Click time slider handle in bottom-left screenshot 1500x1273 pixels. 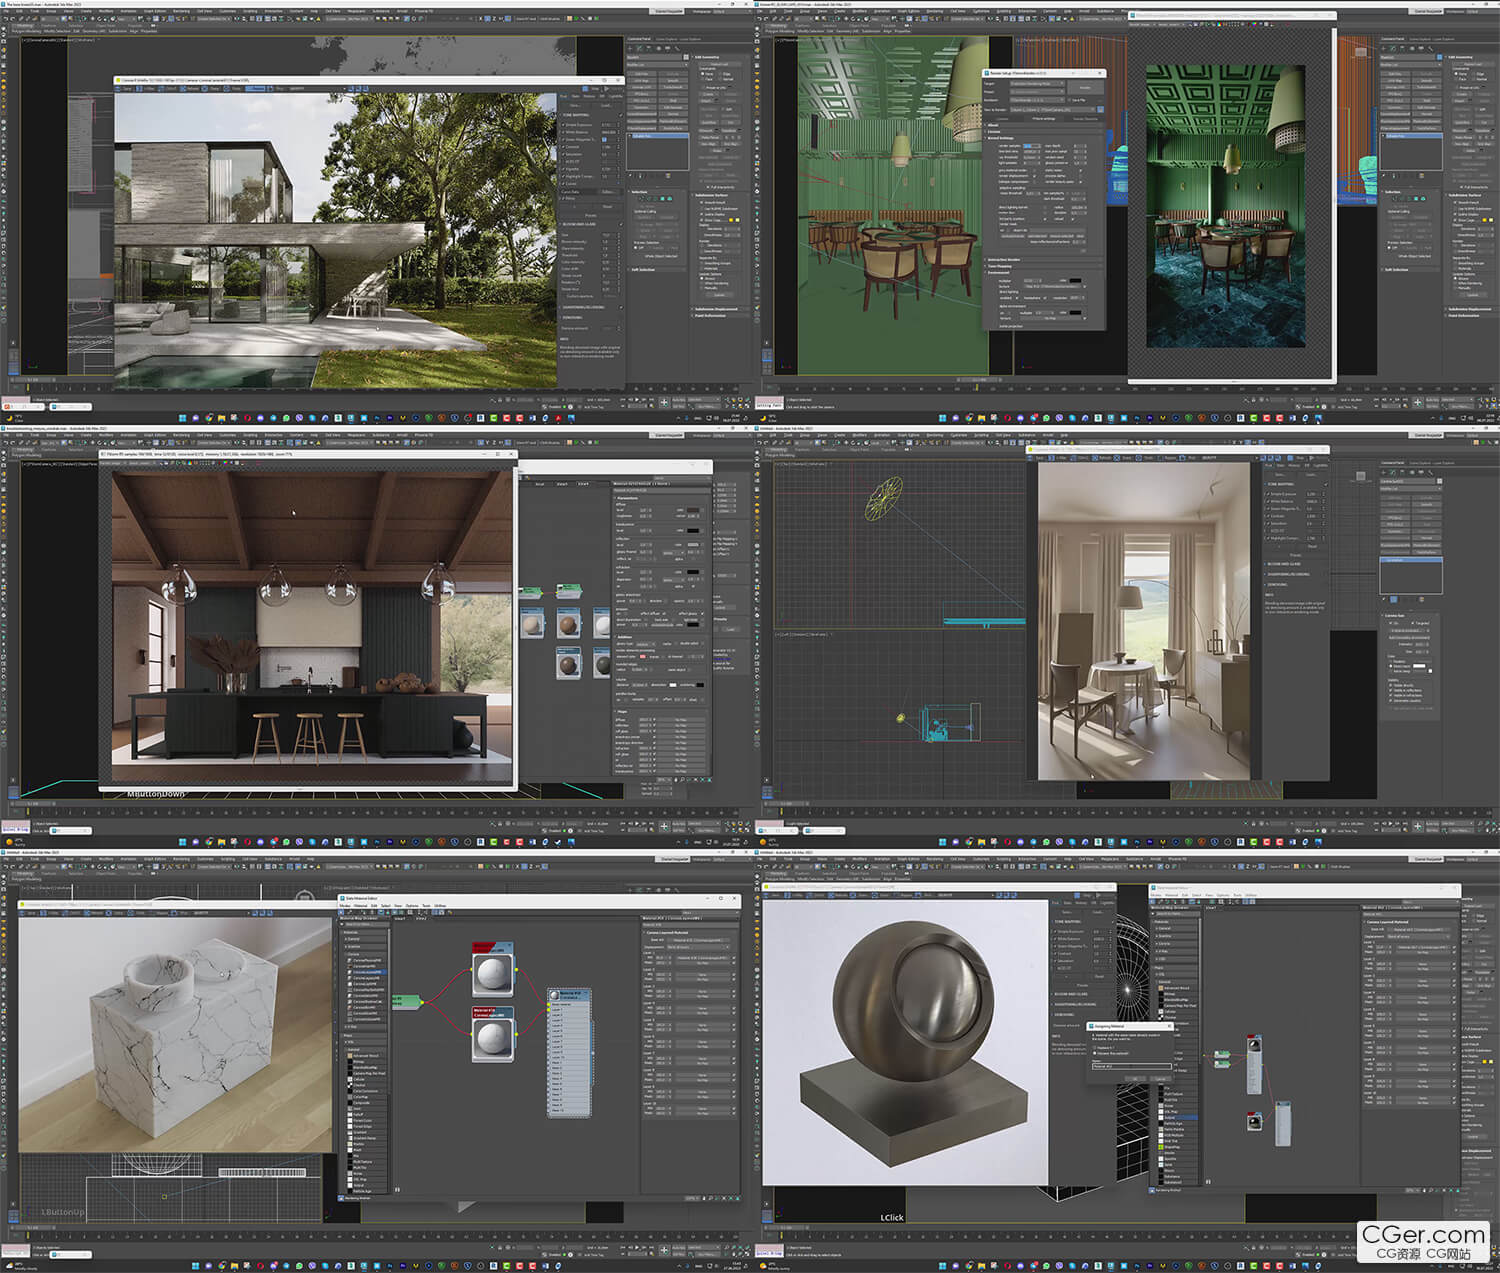[x=32, y=1228]
